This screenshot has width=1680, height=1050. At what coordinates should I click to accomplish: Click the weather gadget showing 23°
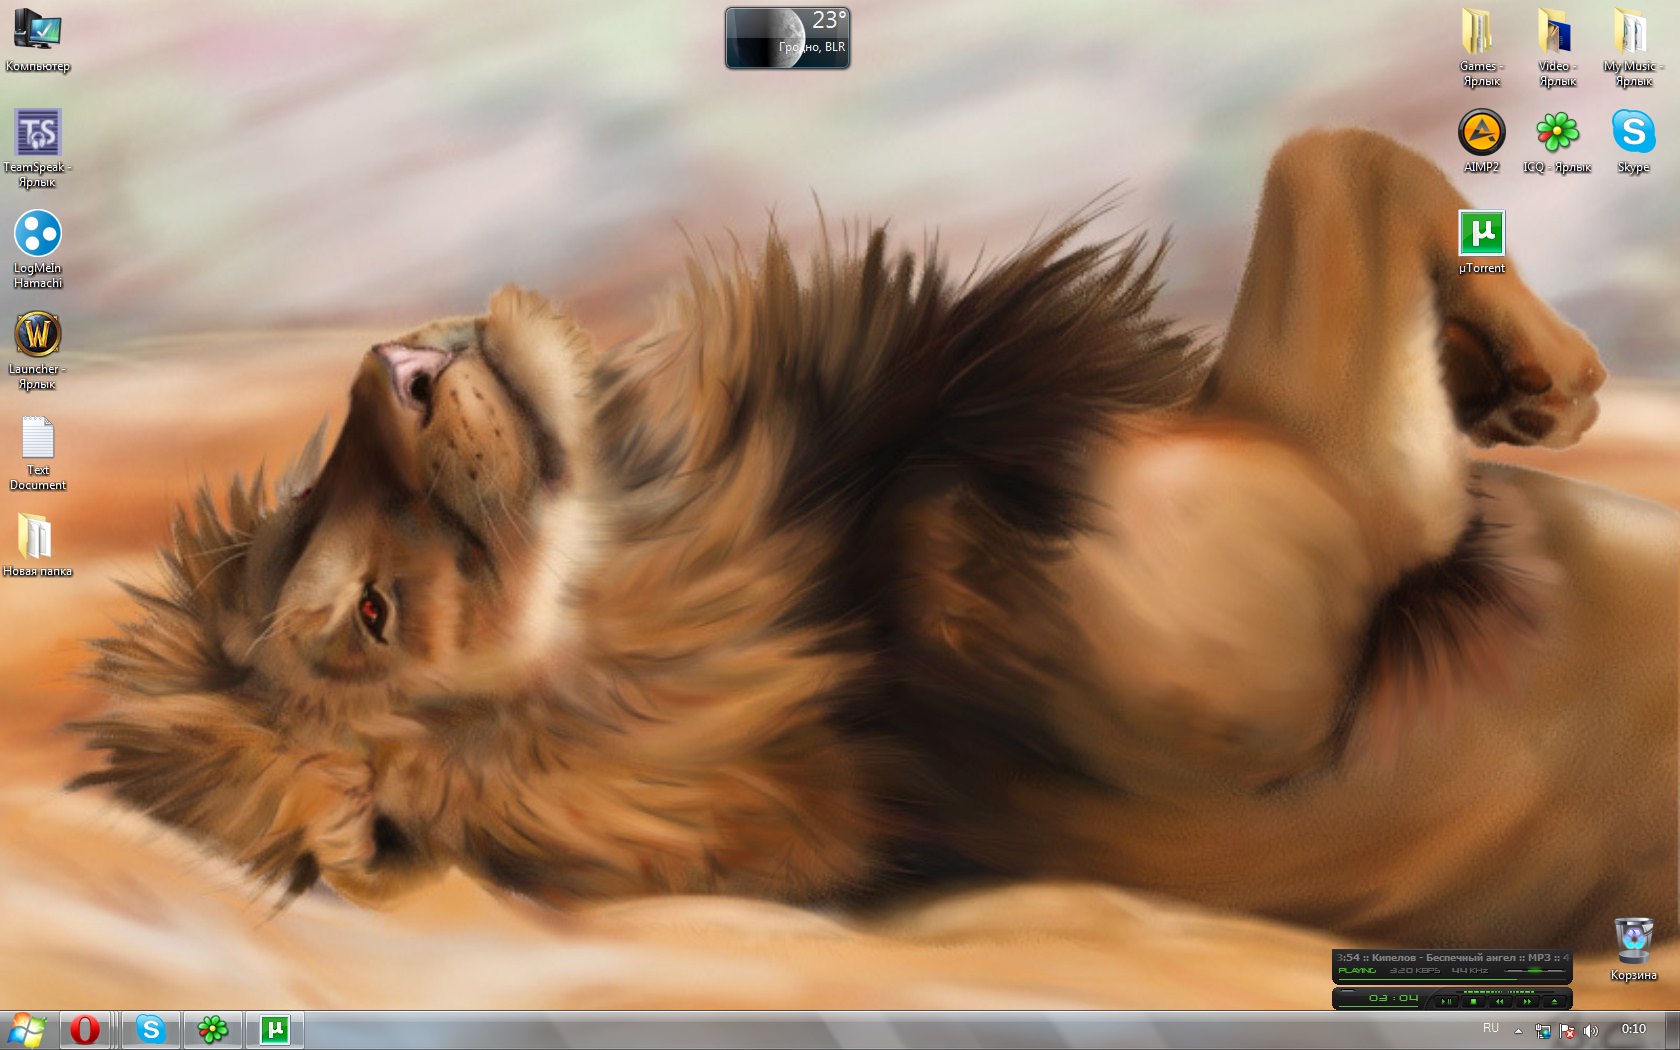[x=787, y=38]
